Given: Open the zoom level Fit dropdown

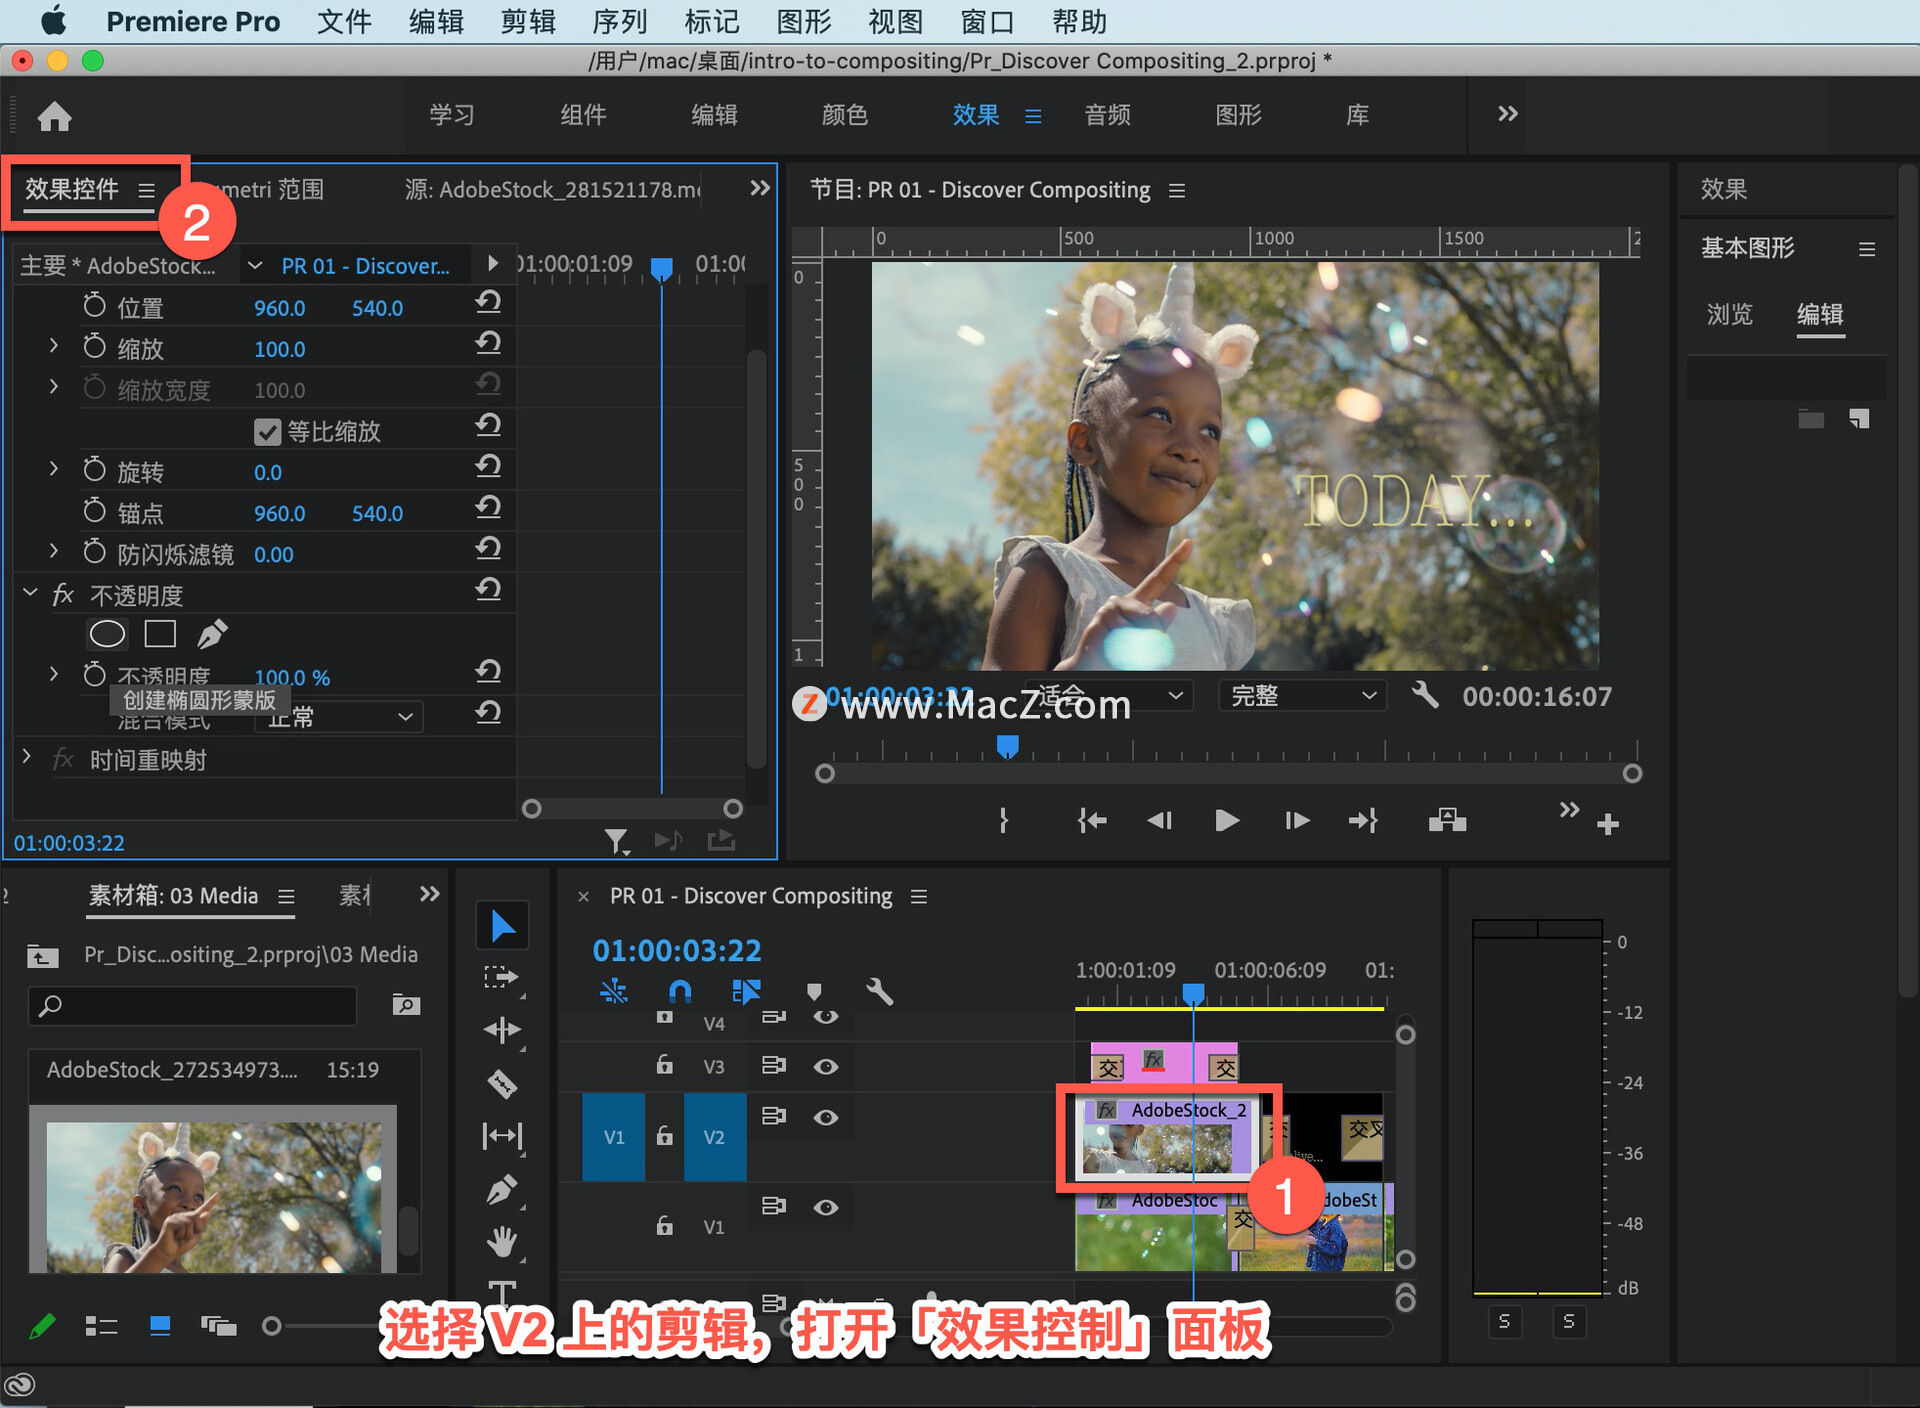Looking at the screenshot, I should [1108, 695].
